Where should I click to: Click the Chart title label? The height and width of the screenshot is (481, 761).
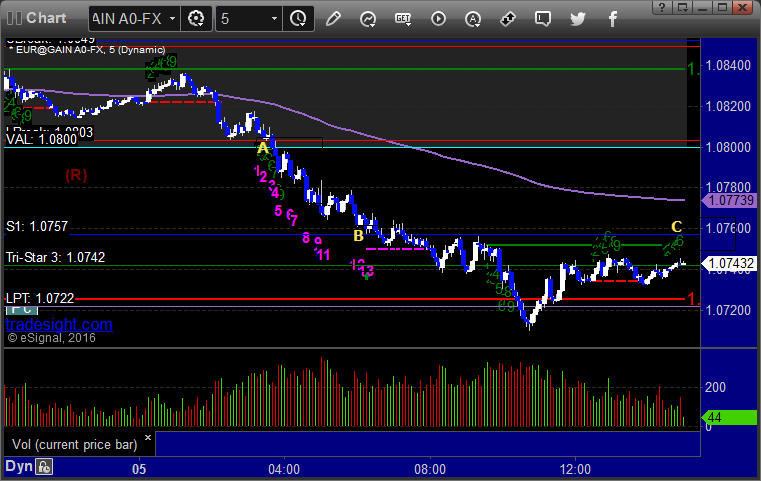[x=46, y=18]
